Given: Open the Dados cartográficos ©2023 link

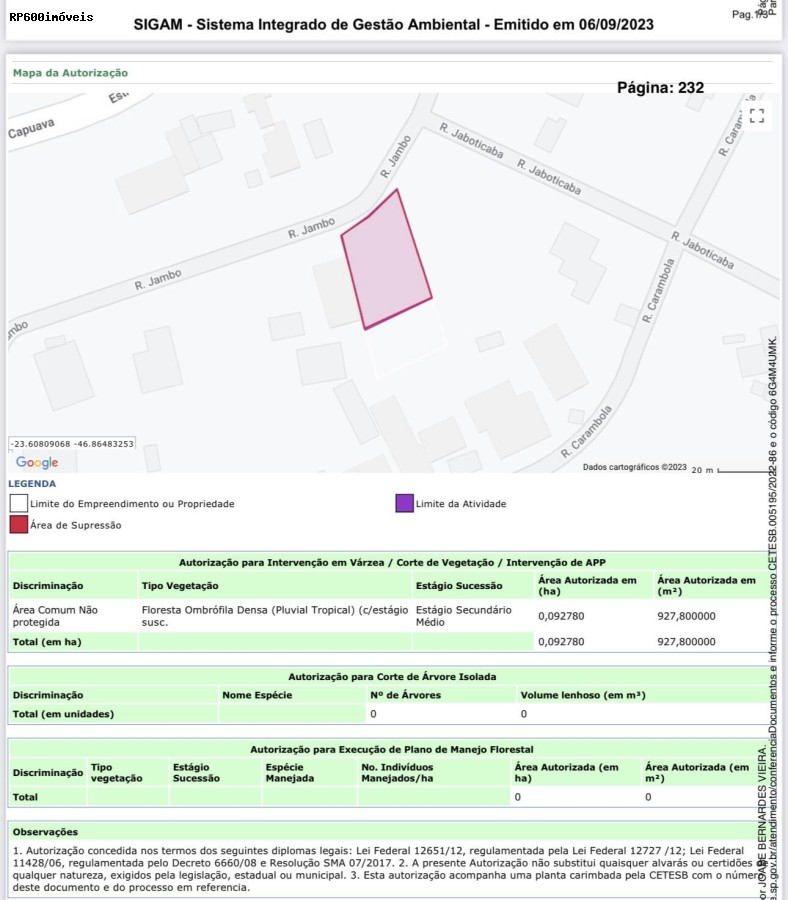Looking at the screenshot, I should point(634,467).
